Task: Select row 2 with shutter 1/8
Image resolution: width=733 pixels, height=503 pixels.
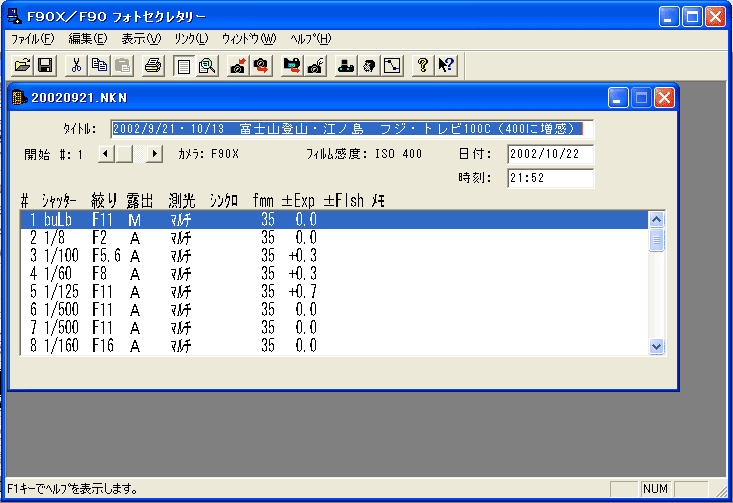Action: pyautogui.click(x=334, y=238)
